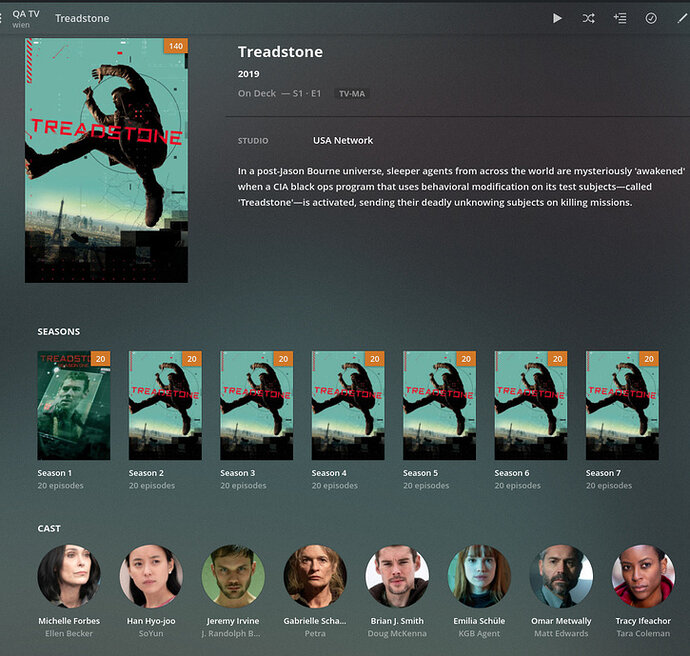This screenshot has width=690, height=656.
Task: Click the 2019 year text
Action: [x=249, y=74]
